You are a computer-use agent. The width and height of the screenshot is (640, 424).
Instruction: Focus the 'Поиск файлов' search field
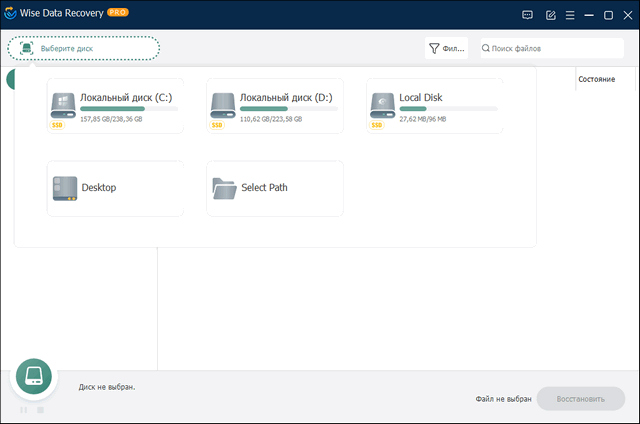(x=552, y=48)
